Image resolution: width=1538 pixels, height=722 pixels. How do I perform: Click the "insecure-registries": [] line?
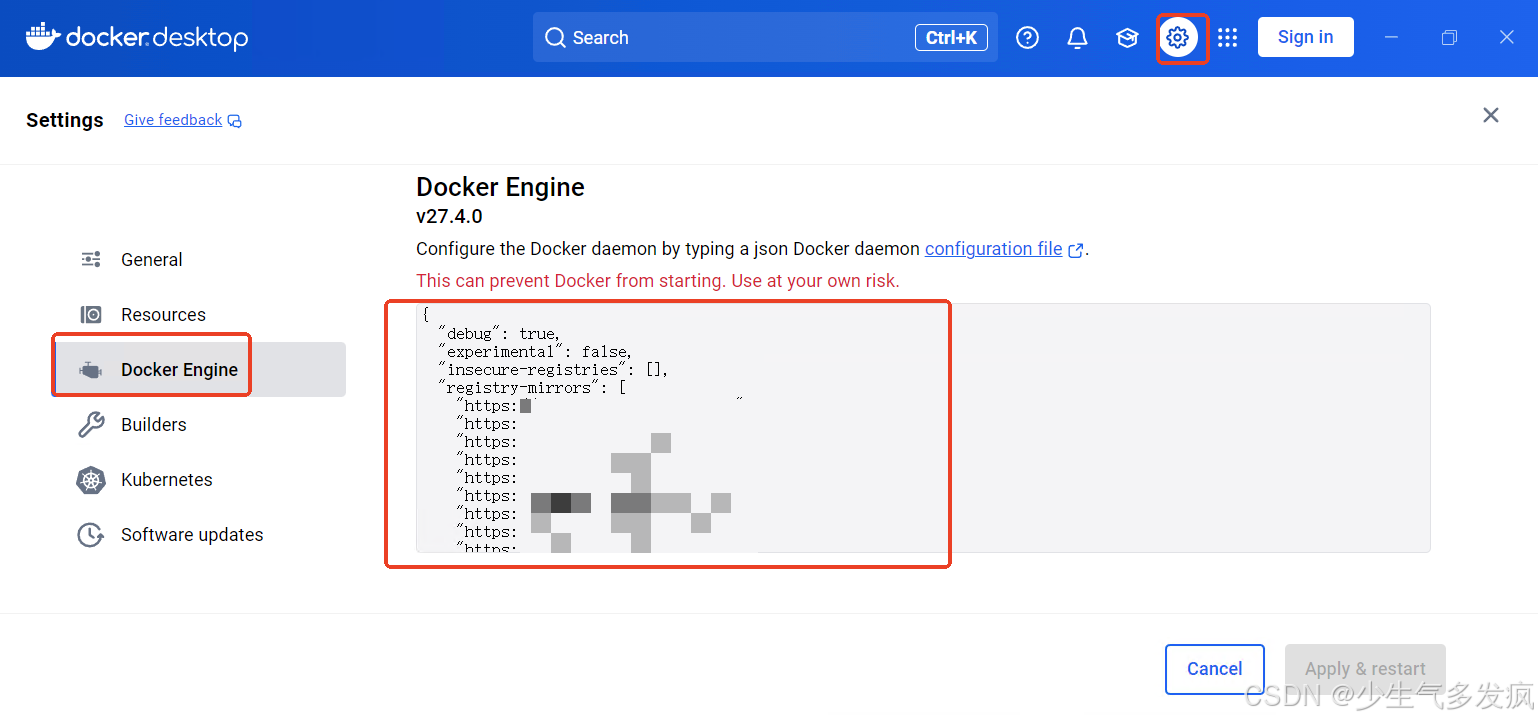(x=553, y=370)
